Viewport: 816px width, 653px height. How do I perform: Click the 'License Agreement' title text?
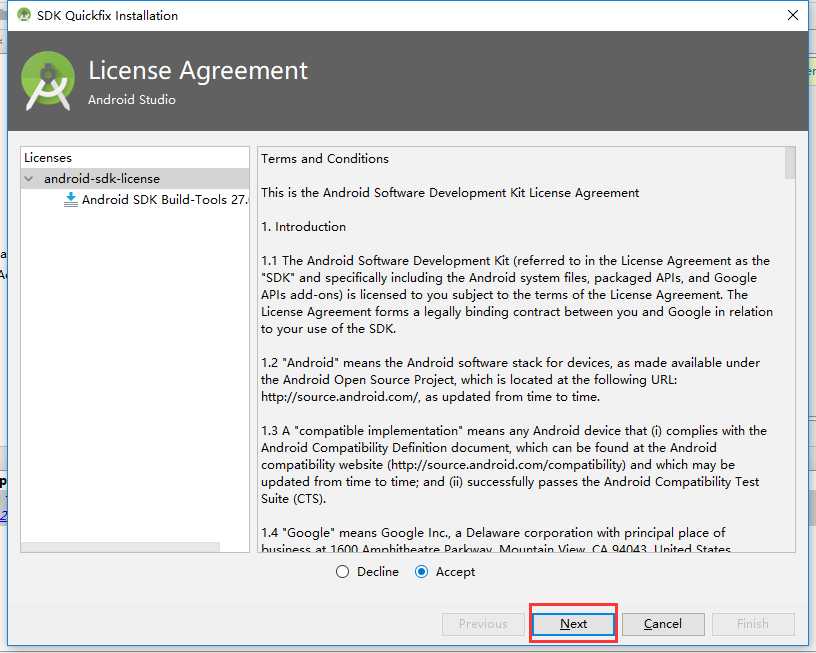tap(198, 70)
